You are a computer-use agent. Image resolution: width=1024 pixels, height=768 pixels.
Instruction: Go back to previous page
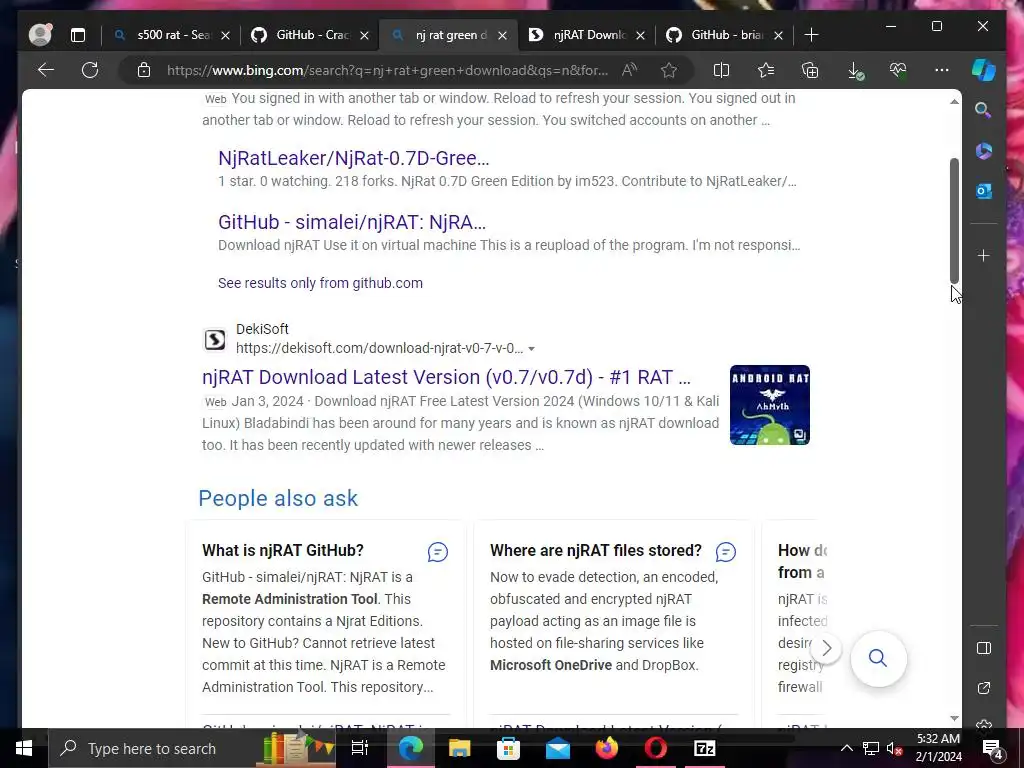(46, 70)
